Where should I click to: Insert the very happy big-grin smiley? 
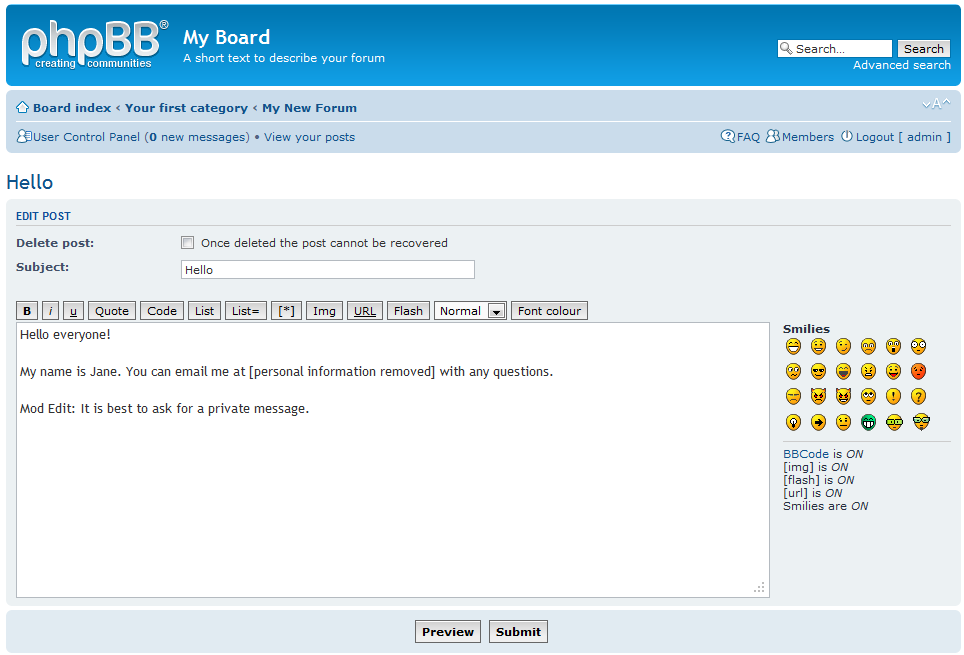pos(793,346)
